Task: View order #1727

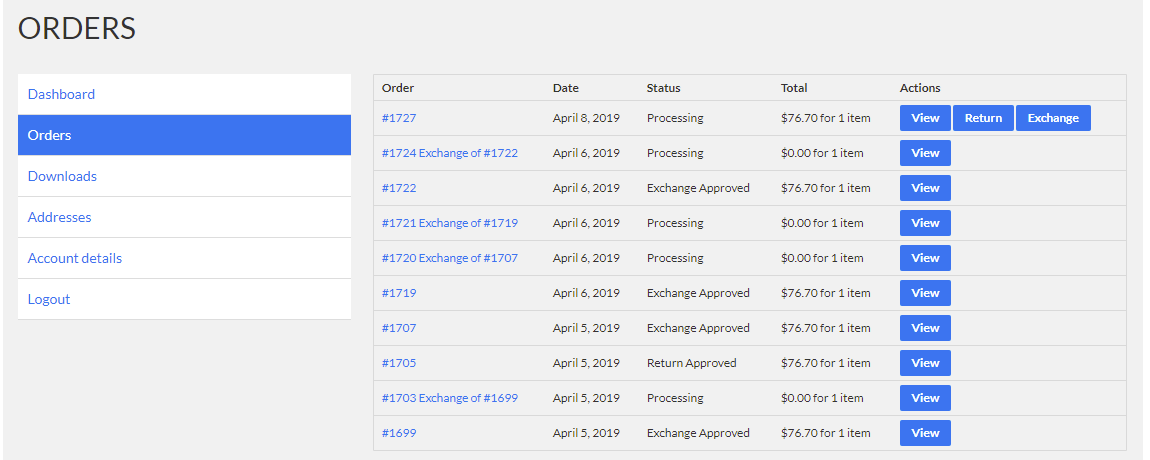Action: click(x=925, y=118)
